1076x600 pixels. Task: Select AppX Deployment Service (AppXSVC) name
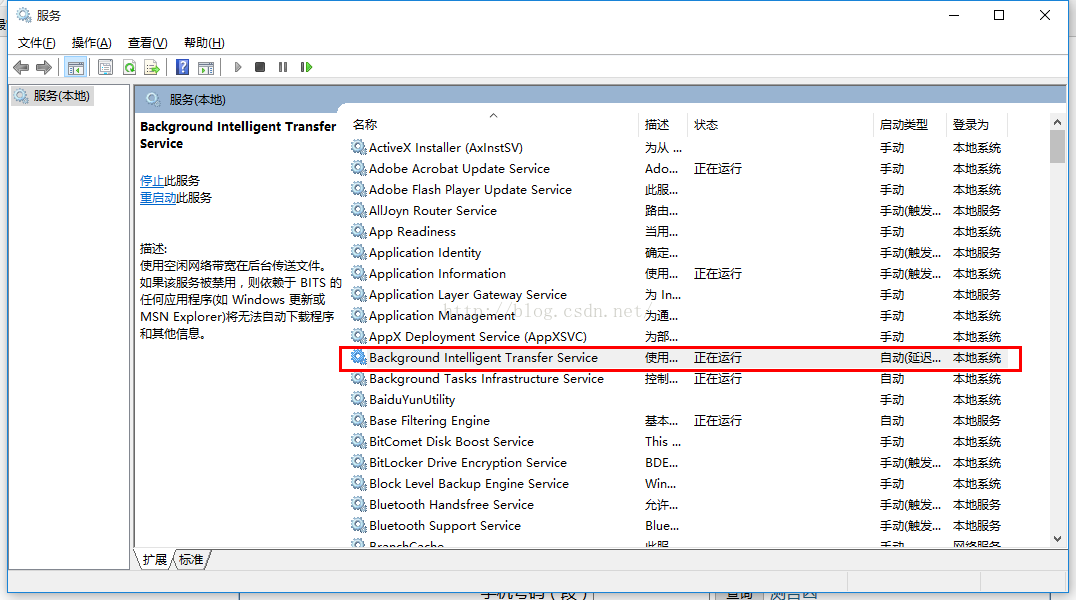(x=478, y=336)
